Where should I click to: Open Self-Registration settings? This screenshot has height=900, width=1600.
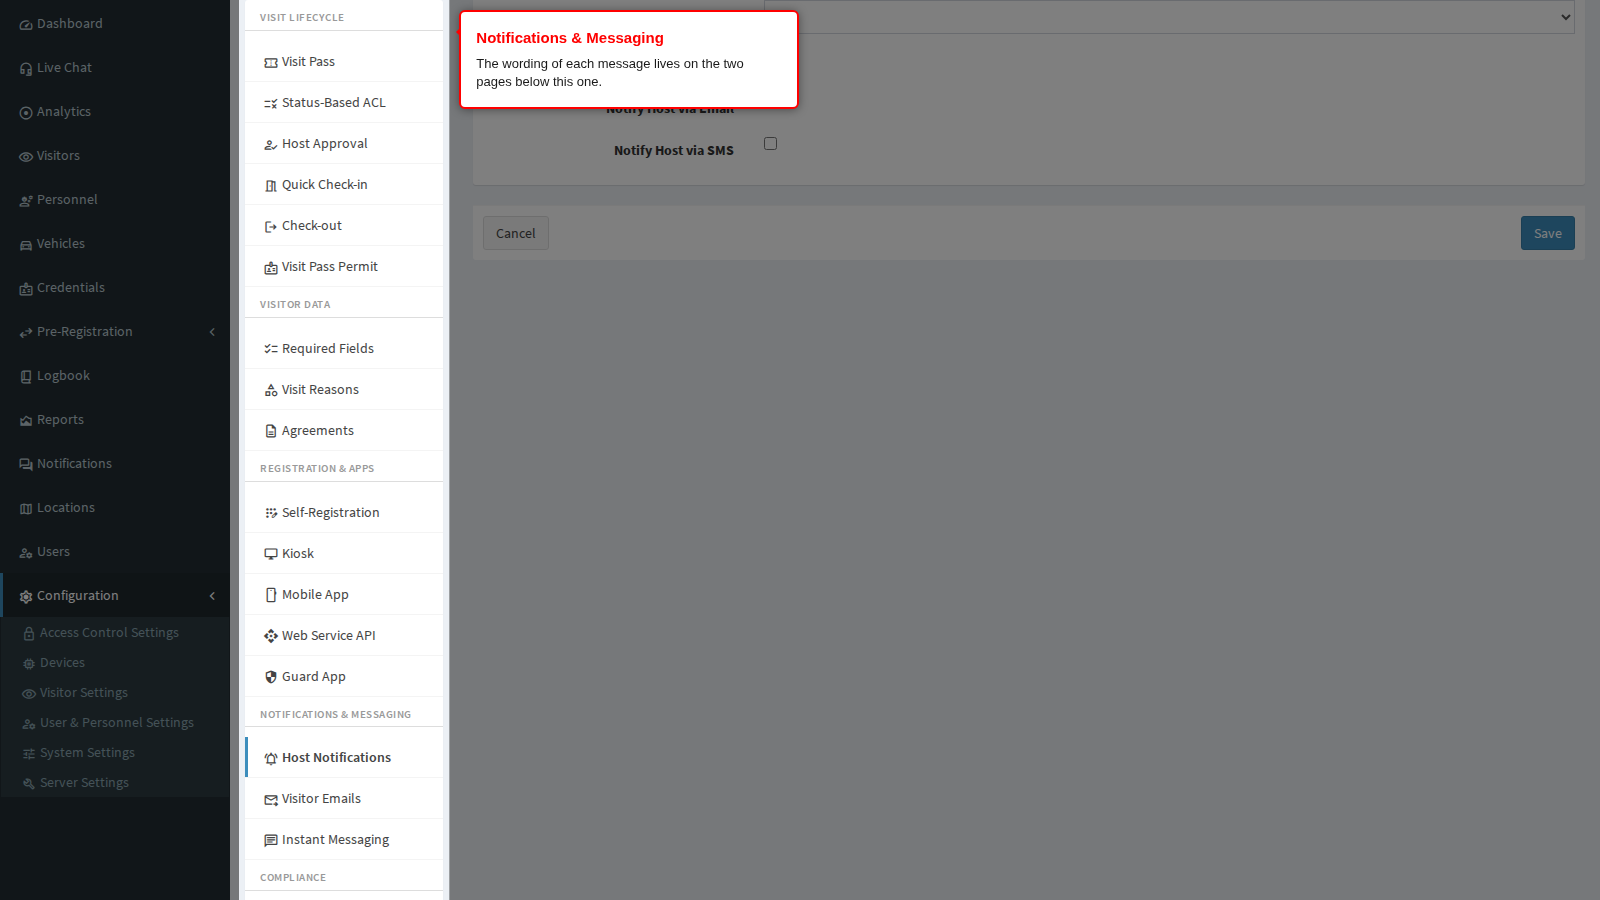(x=344, y=513)
